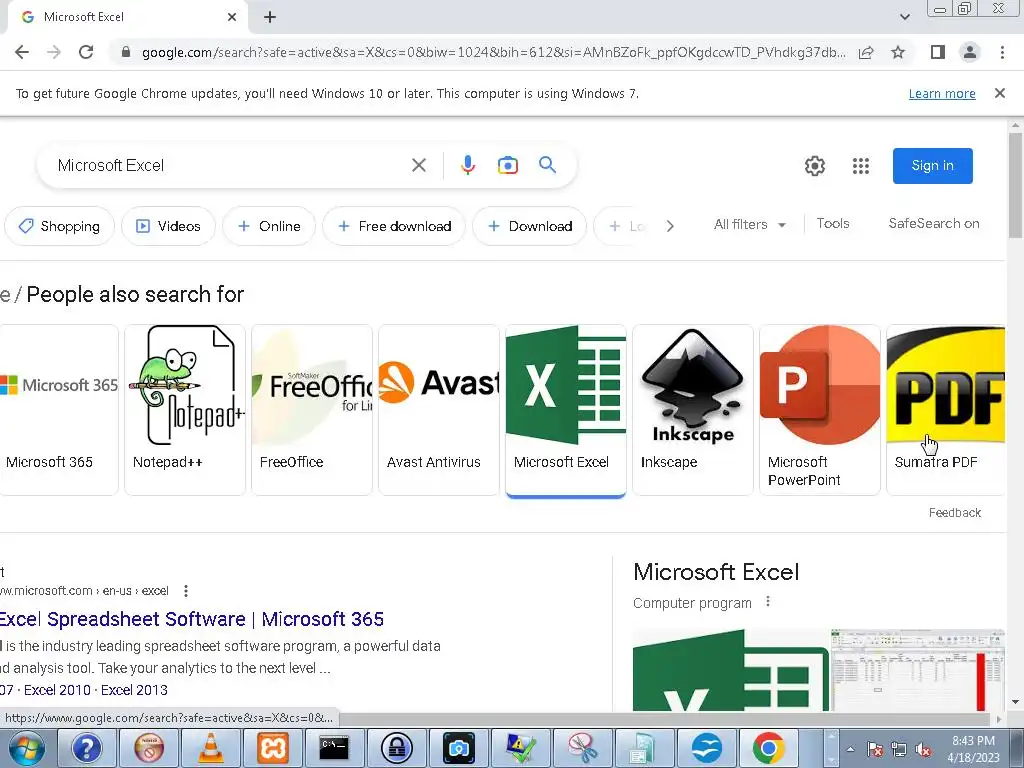Open the help question mark taskbar icon
Image resolution: width=1024 pixels, height=768 pixels.
coord(87,748)
